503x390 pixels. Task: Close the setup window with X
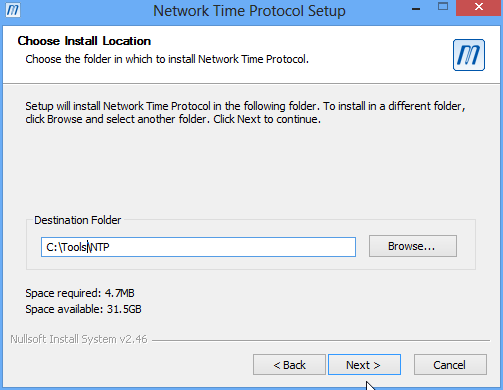[x=479, y=8]
